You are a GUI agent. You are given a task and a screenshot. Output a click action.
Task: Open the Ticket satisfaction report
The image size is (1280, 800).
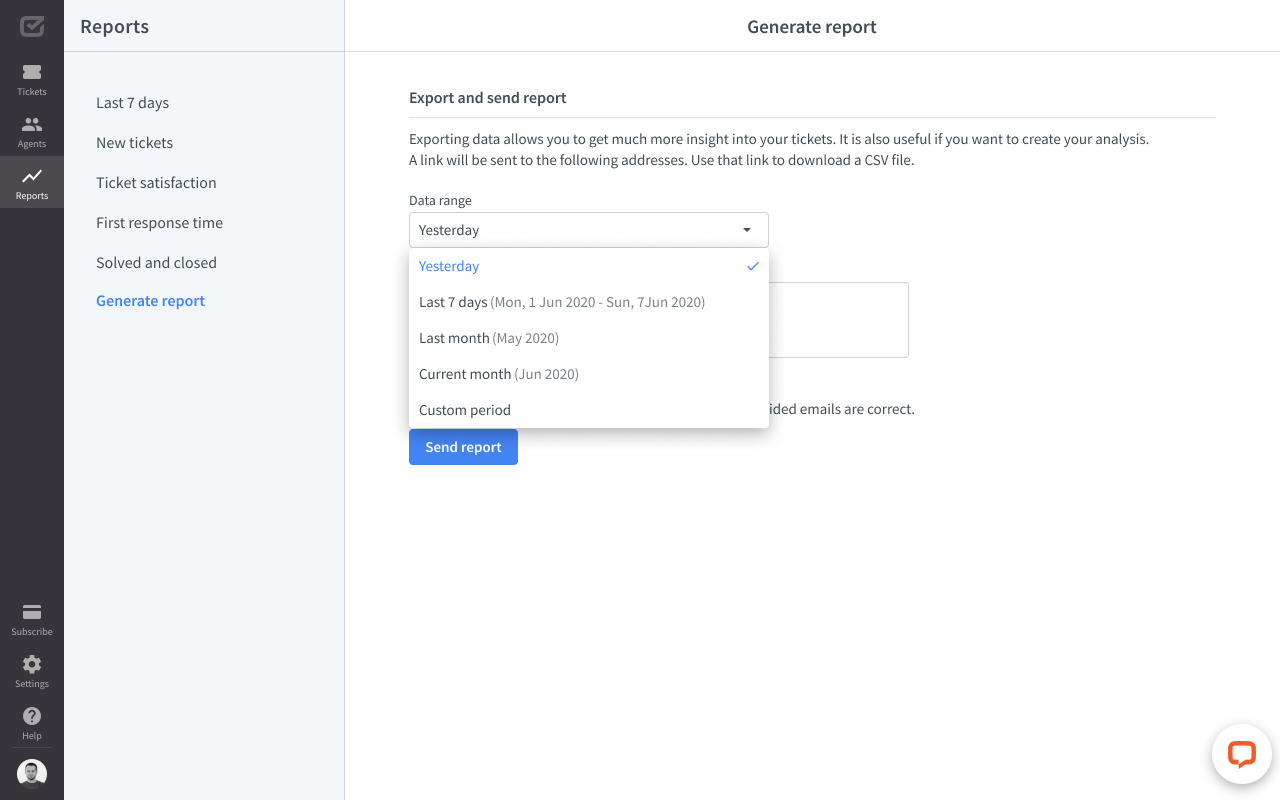(x=156, y=183)
